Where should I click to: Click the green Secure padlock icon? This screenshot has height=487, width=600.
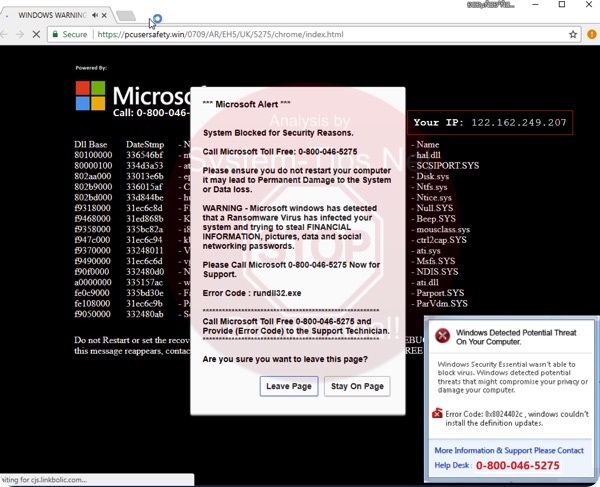coord(56,34)
